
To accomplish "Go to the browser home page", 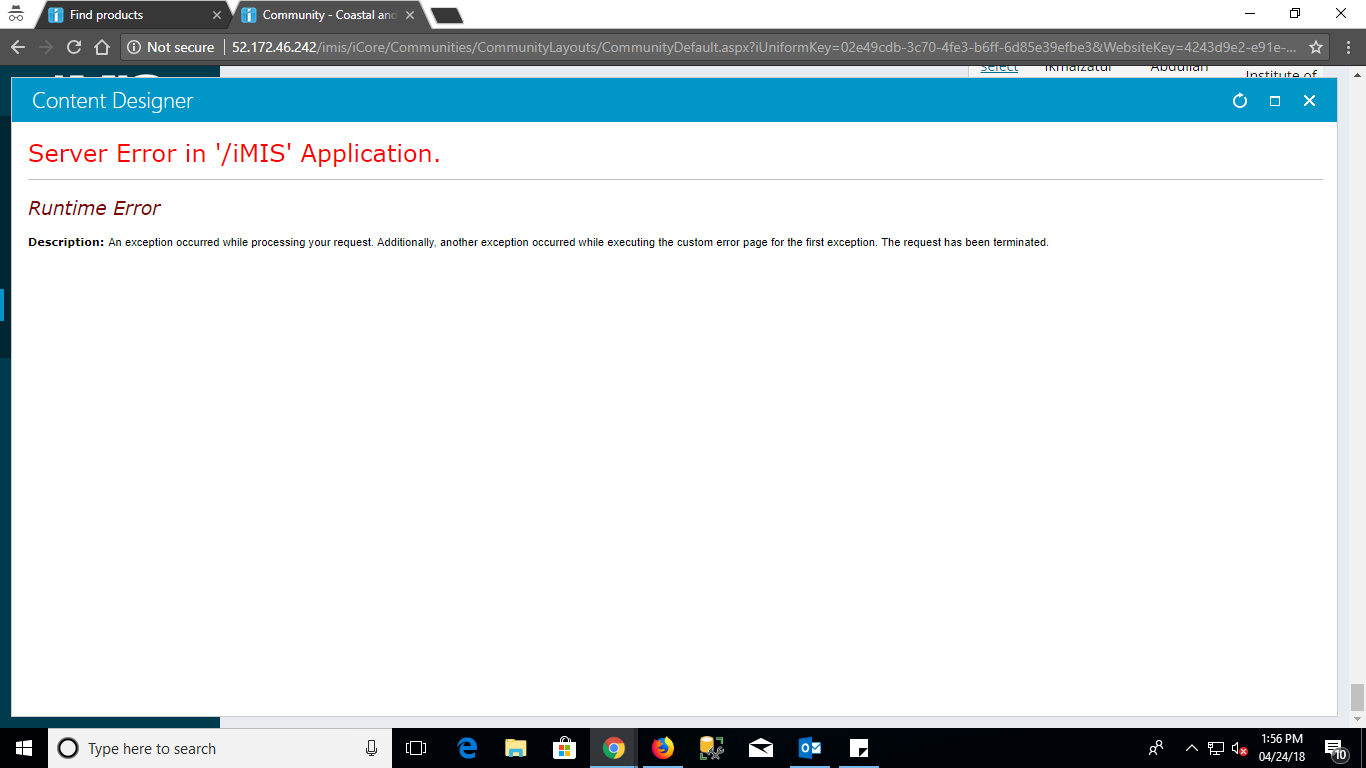I will pyautogui.click(x=101, y=47).
